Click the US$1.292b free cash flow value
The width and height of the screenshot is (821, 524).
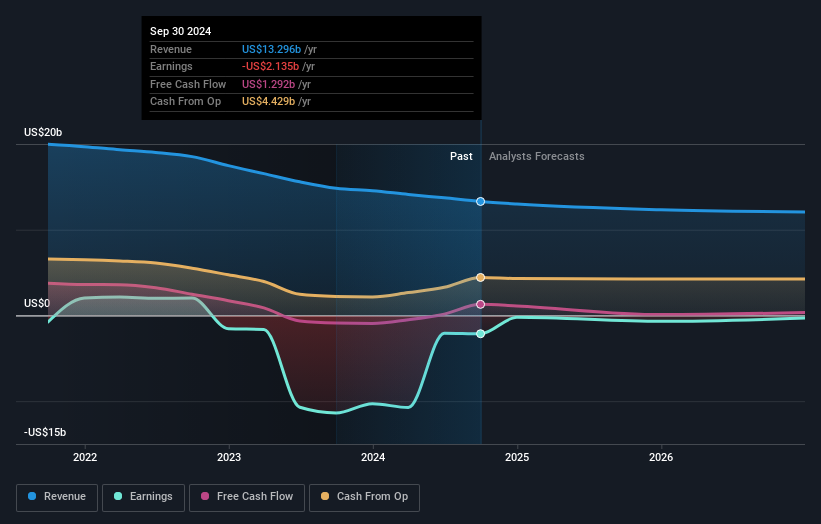pos(269,84)
